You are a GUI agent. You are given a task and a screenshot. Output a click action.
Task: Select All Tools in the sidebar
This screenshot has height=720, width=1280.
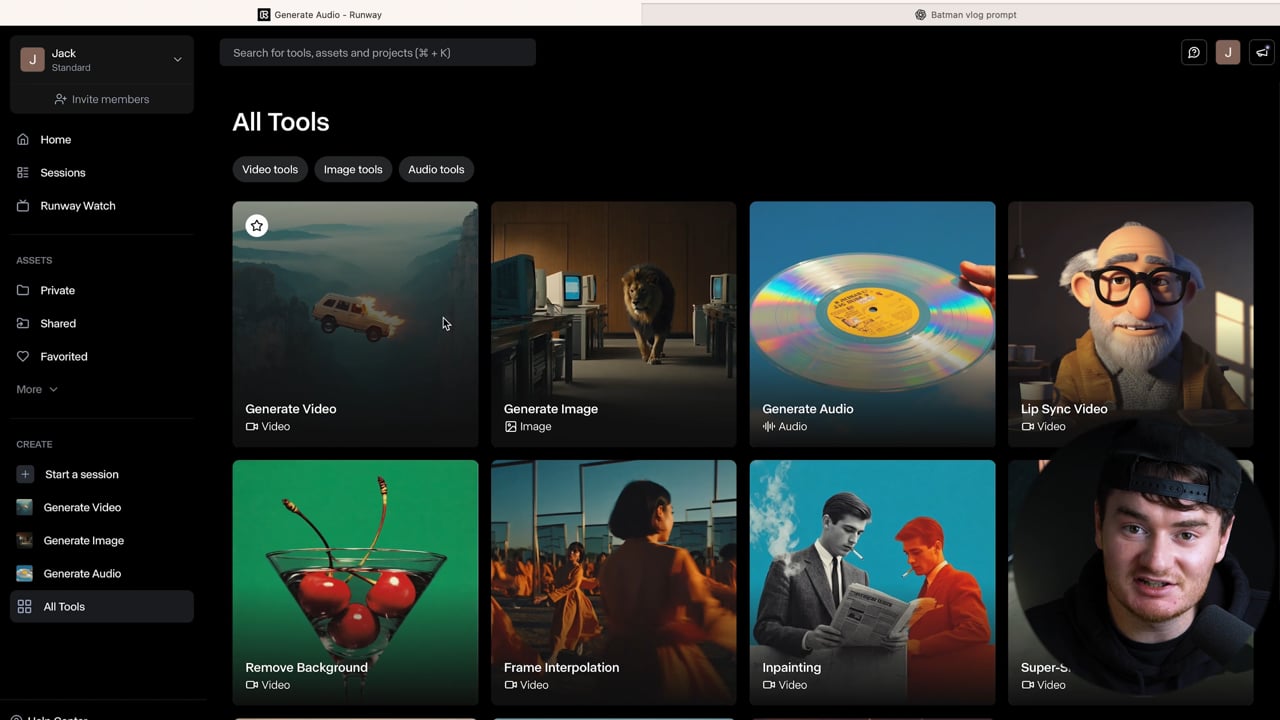pos(102,606)
